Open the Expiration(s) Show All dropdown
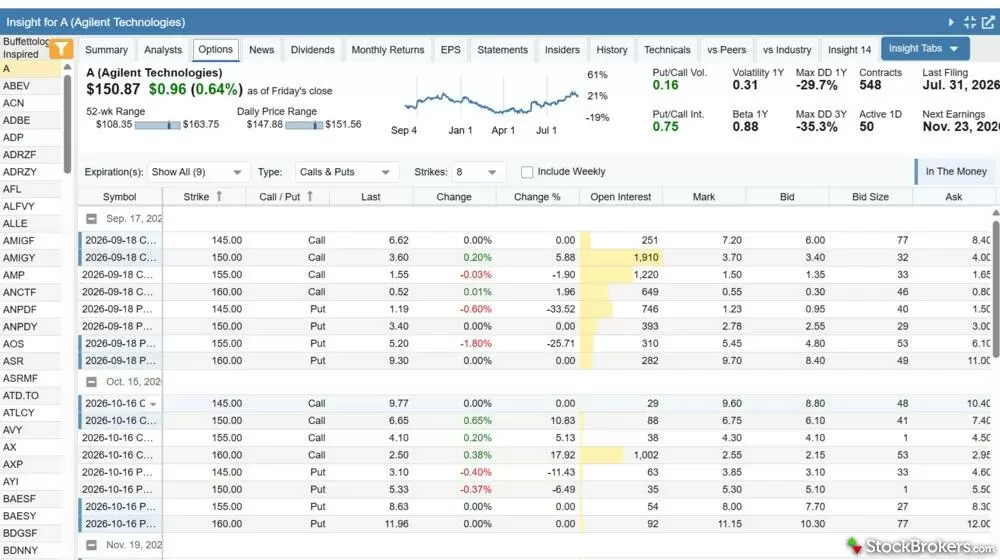The image size is (1000, 560). 196,172
